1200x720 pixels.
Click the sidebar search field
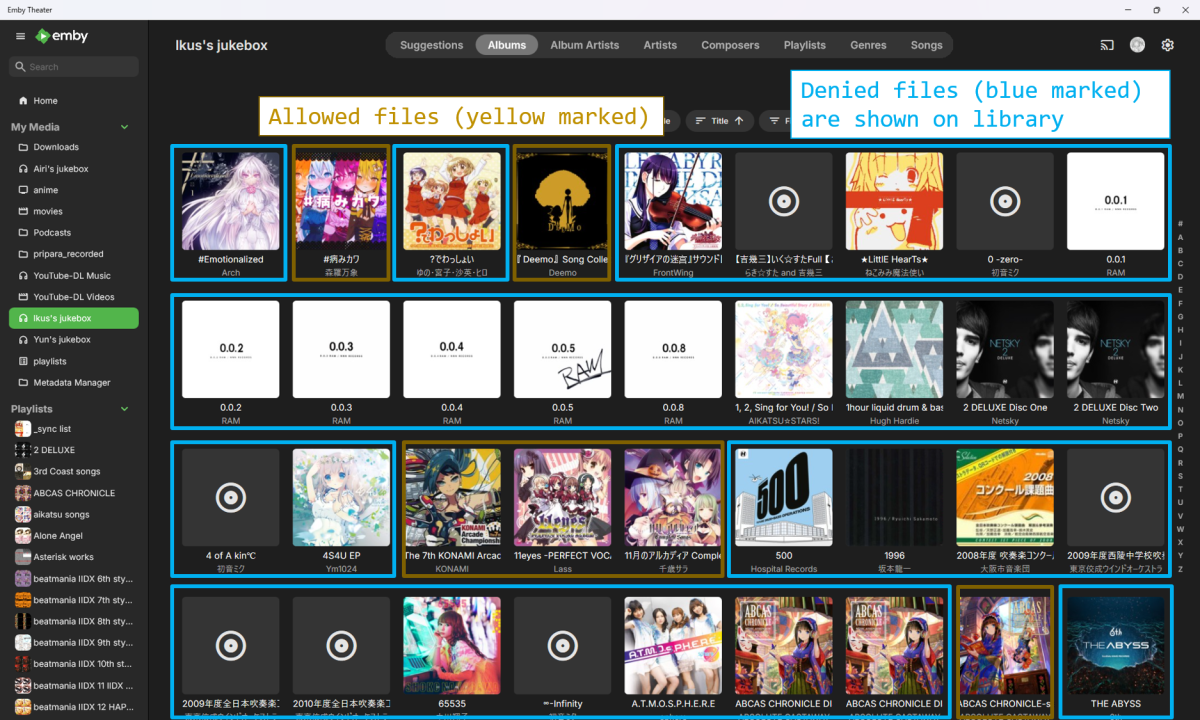[x=72, y=66]
